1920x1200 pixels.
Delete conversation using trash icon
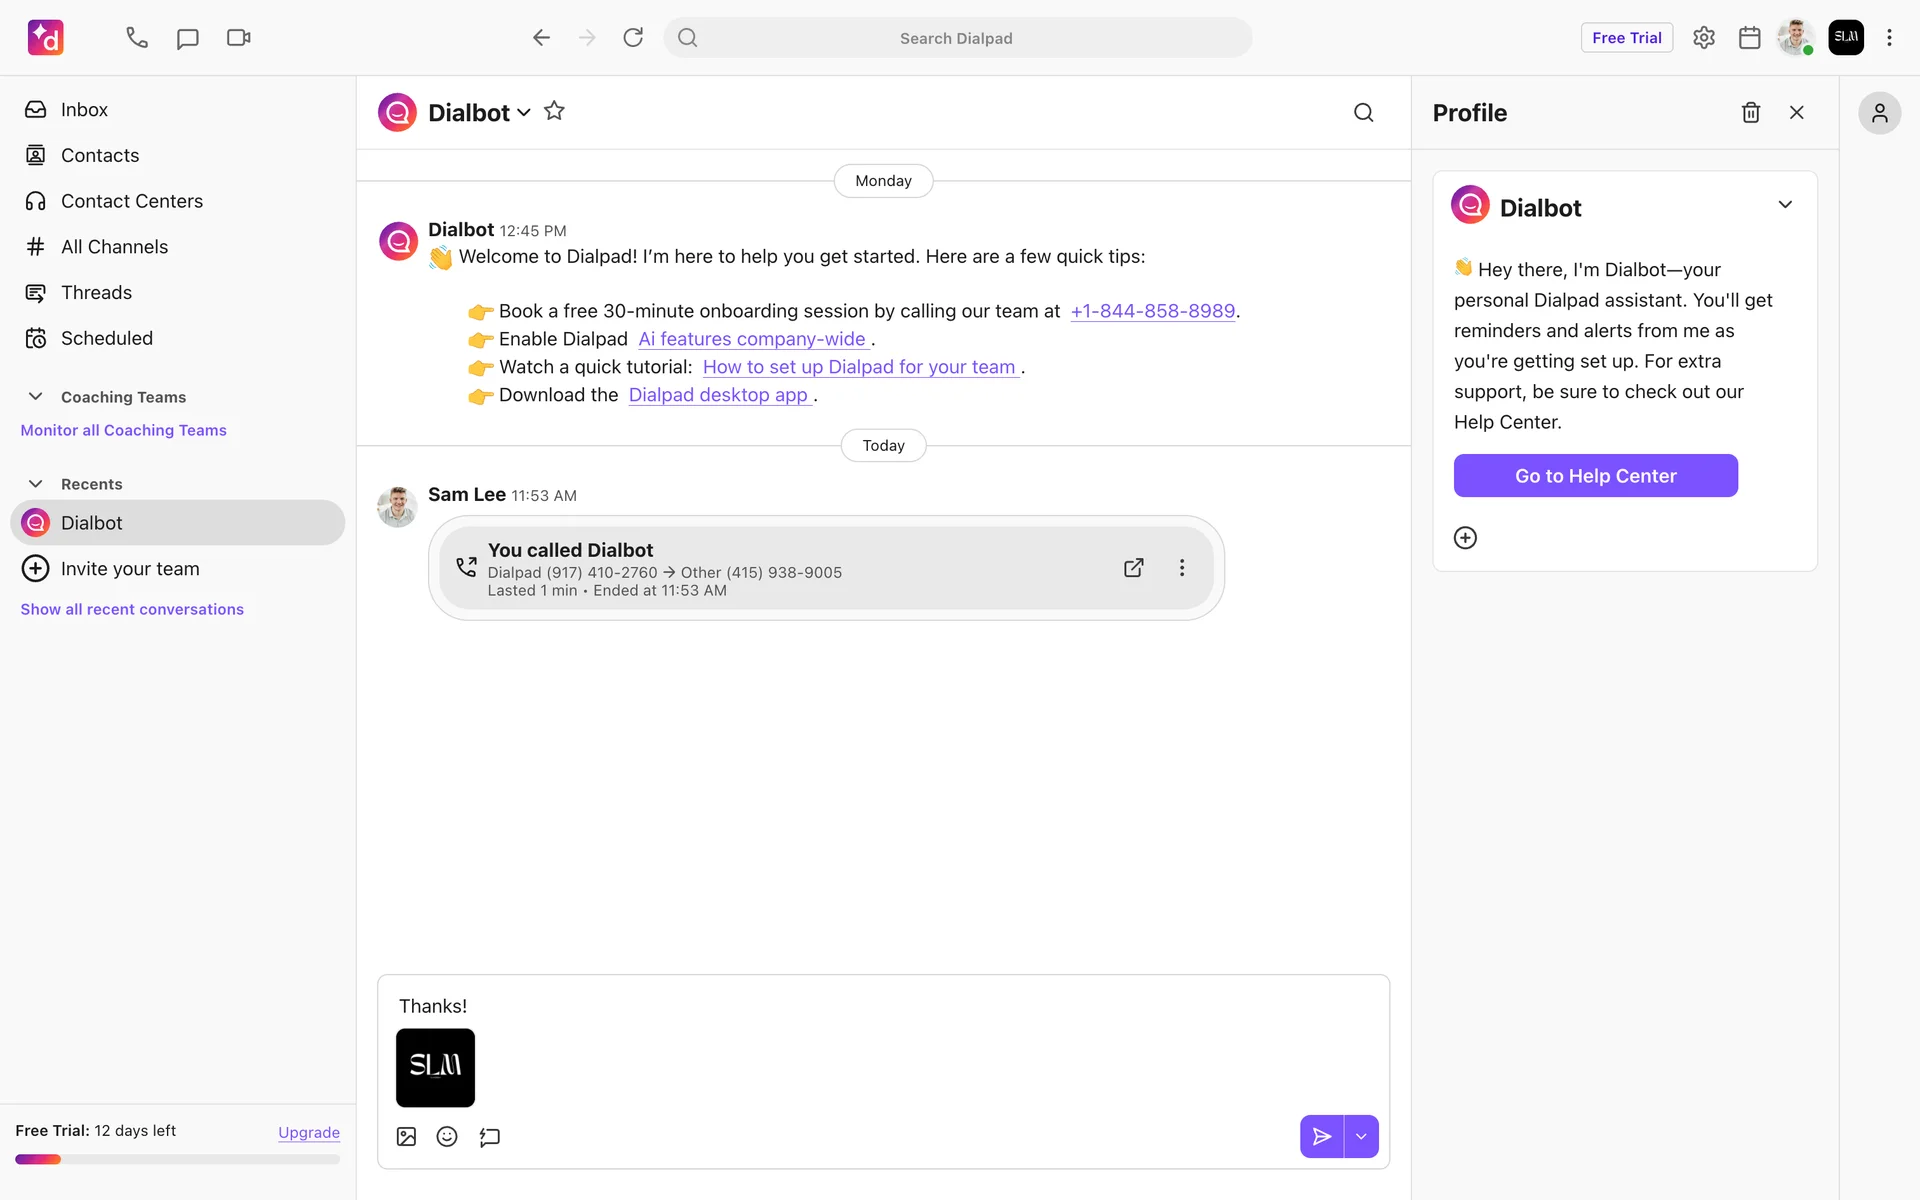[x=1750, y=113]
